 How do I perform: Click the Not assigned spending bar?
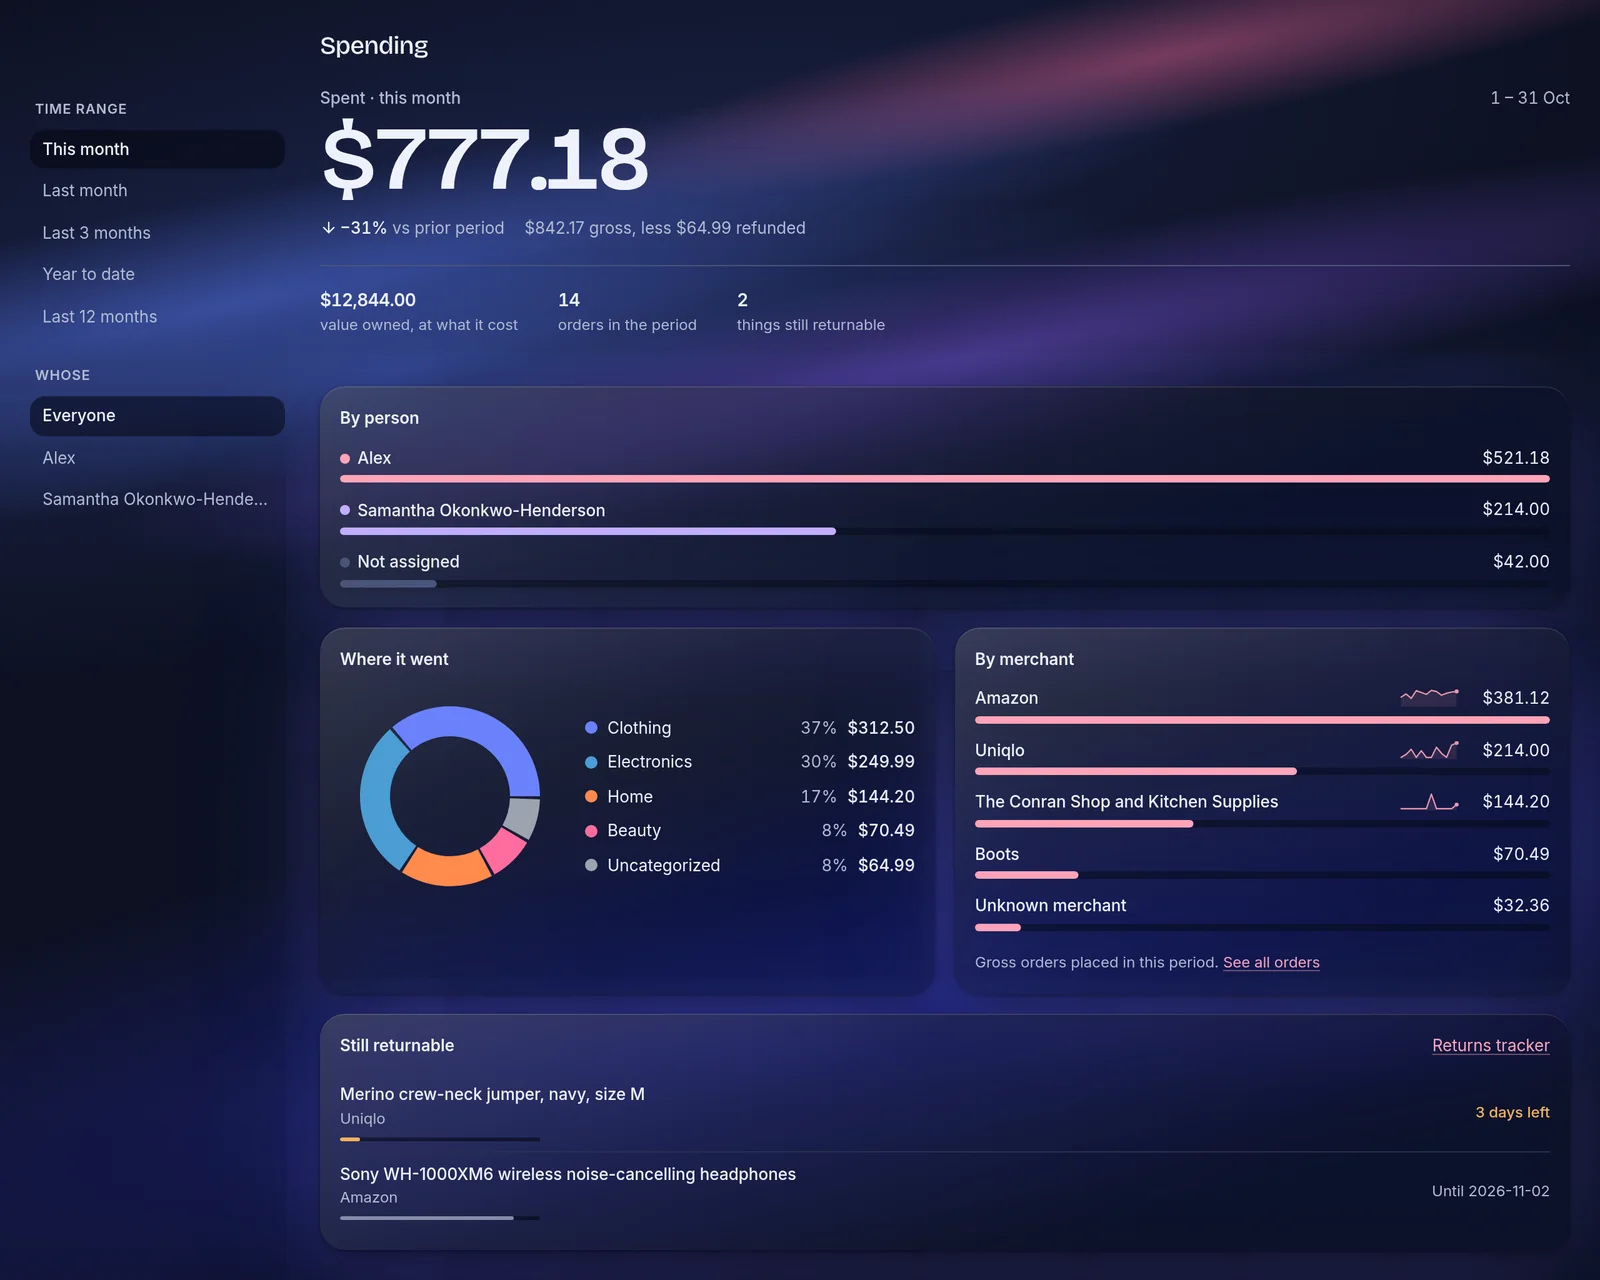click(388, 583)
